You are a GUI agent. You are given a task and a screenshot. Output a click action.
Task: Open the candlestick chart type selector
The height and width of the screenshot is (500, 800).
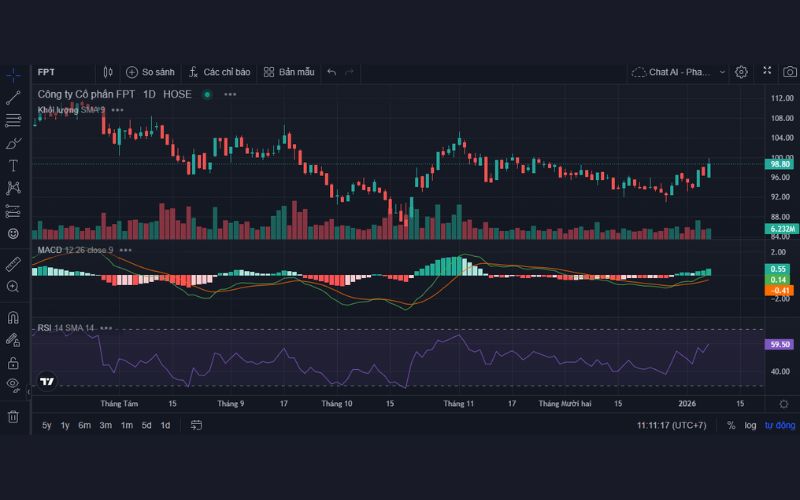tap(108, 72)
